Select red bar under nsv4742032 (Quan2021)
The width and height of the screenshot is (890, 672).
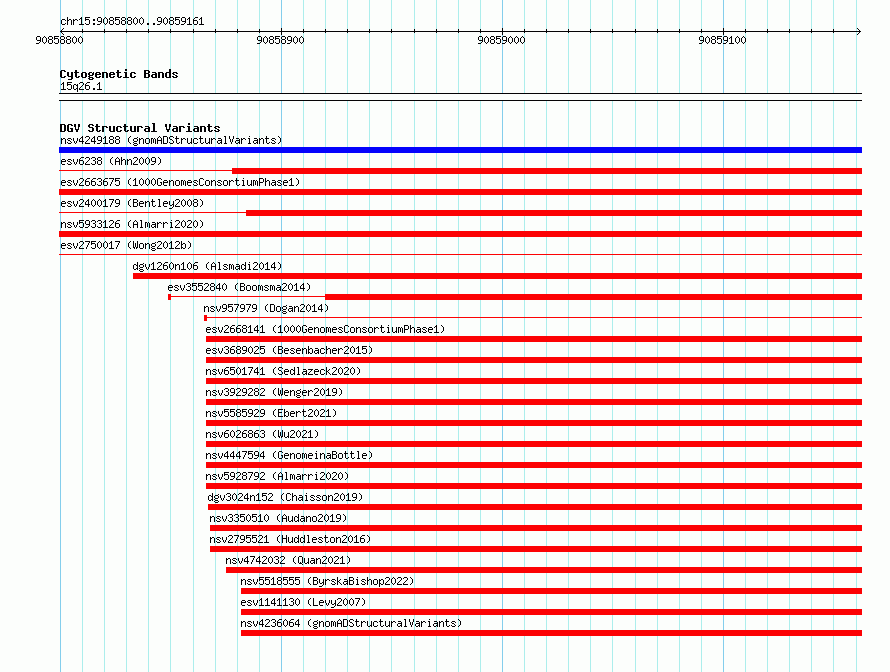click(544, 570)
